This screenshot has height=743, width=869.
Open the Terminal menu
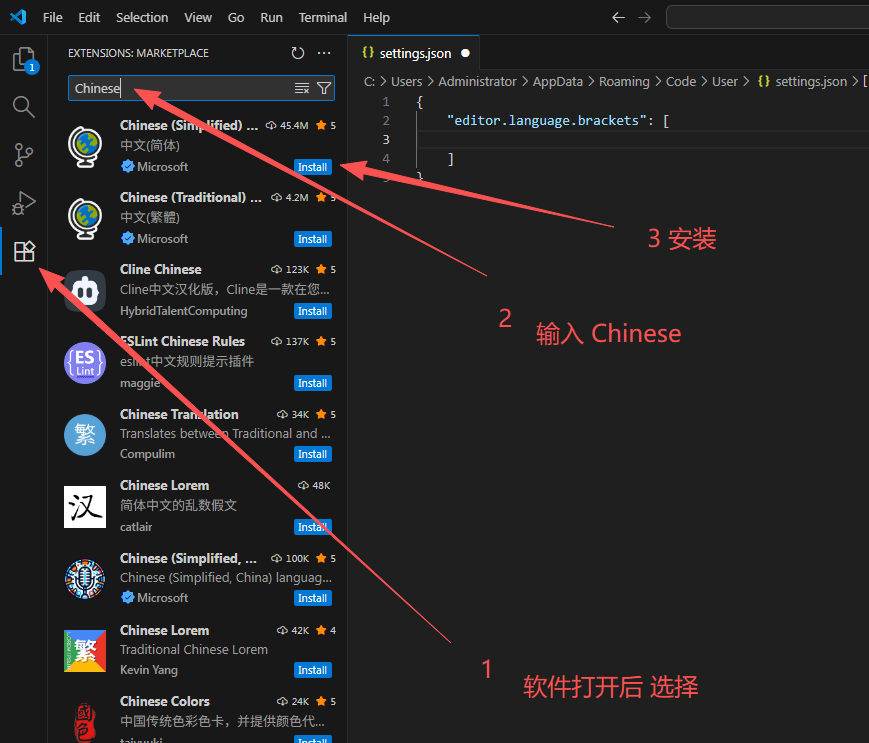pos(323,18)
